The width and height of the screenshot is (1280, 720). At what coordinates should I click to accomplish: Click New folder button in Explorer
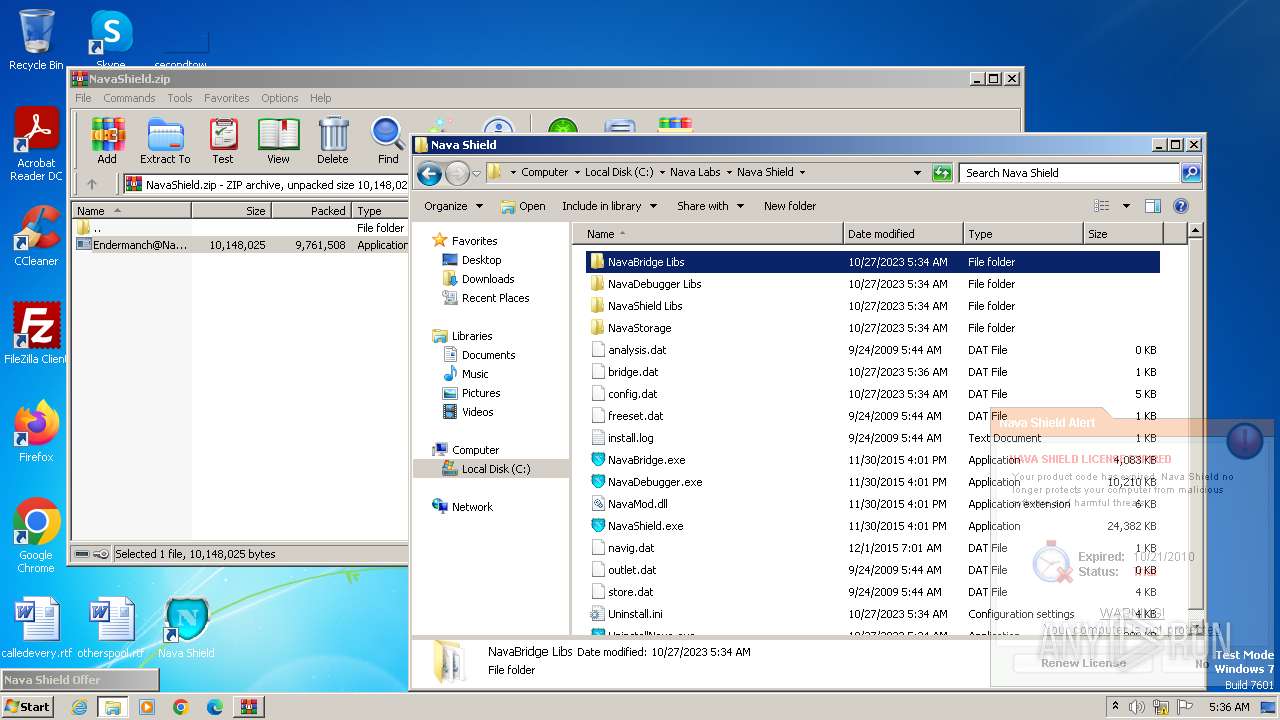[790, 206]
